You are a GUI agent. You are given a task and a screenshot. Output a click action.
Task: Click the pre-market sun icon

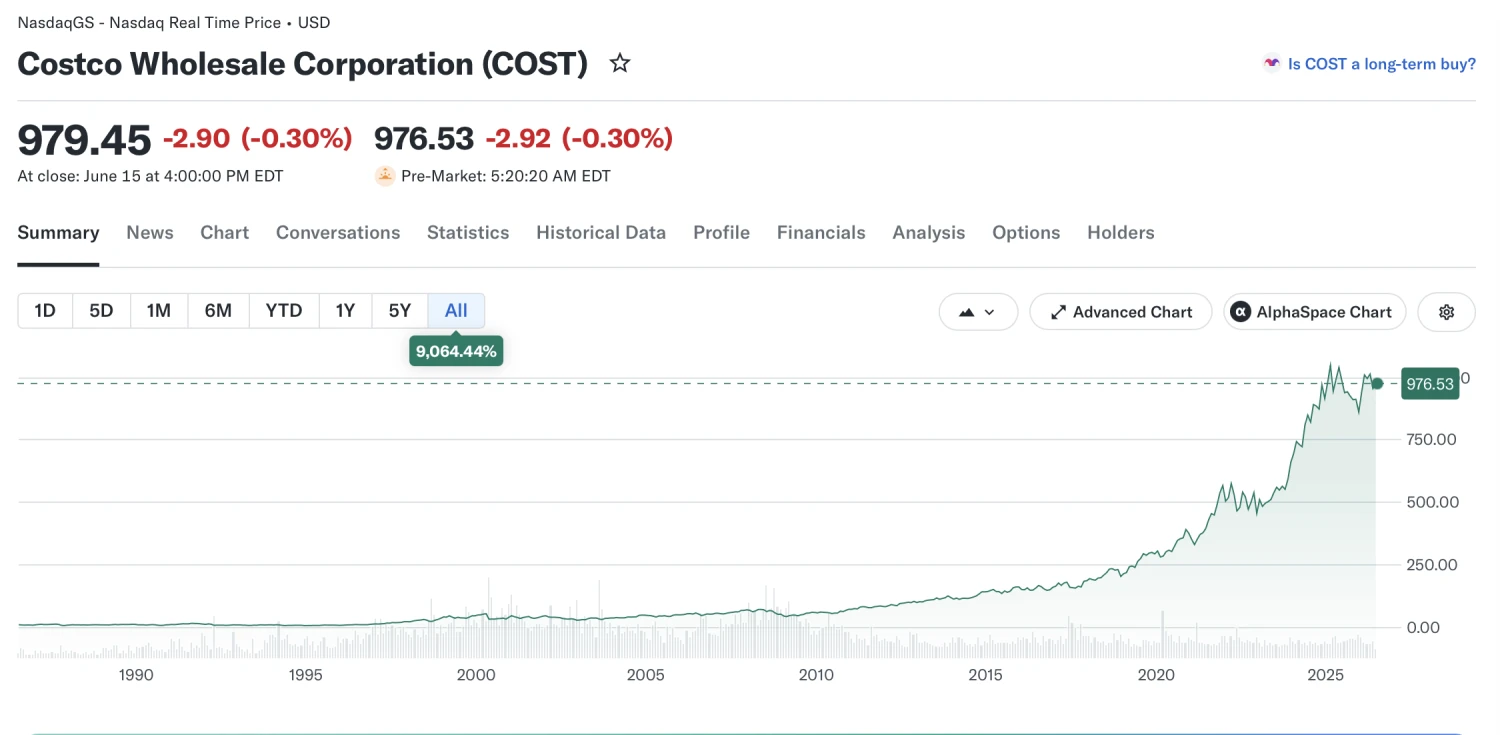[x=385, y=176]
